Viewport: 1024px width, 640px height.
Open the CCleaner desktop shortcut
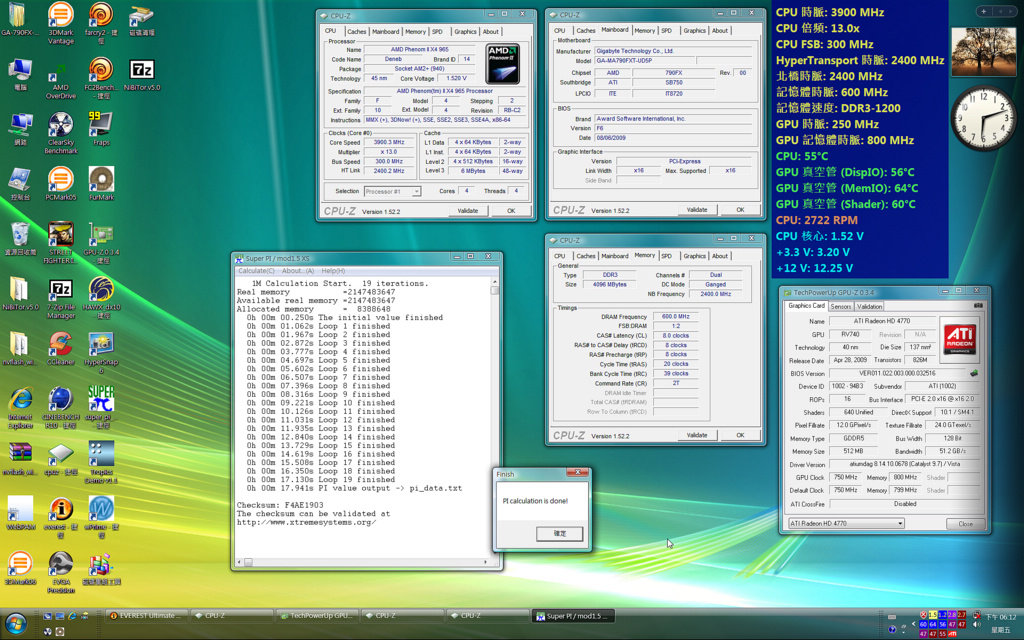[x=60, y=345]
